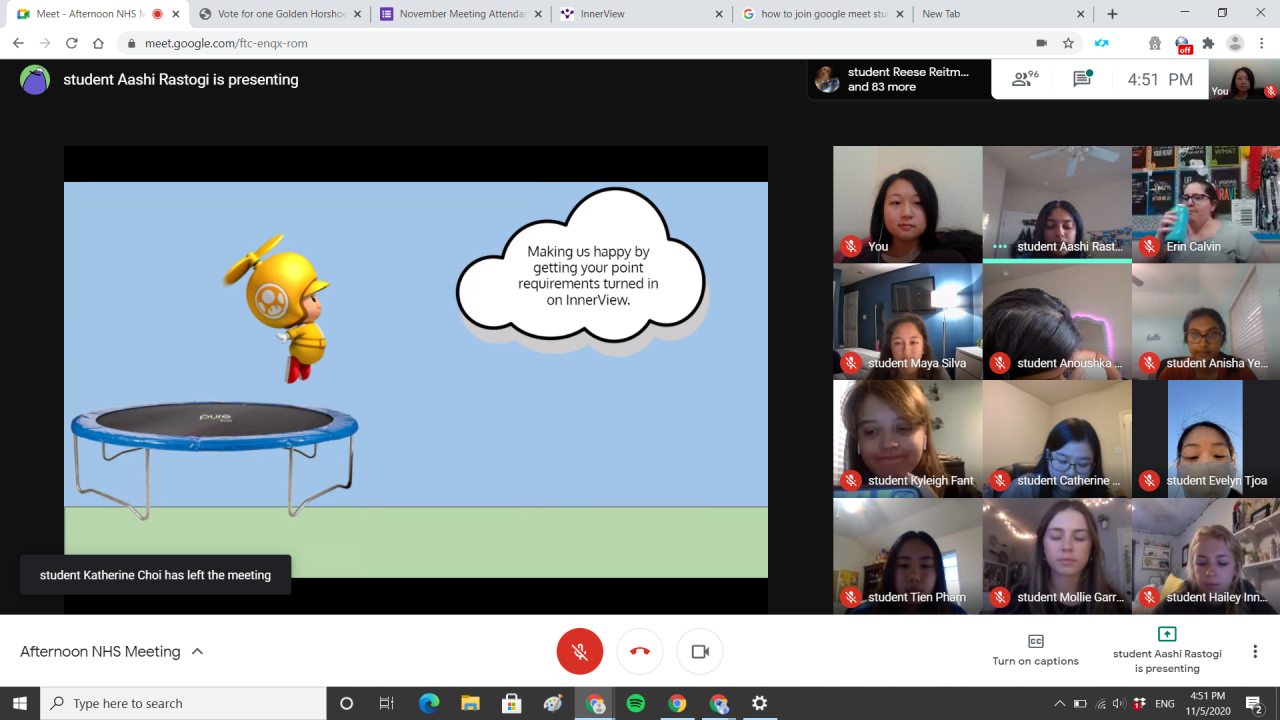This screenshot has height=720, width=1280.
Task: Open the volume control in the tray
Action: (x=1119, y=703)
